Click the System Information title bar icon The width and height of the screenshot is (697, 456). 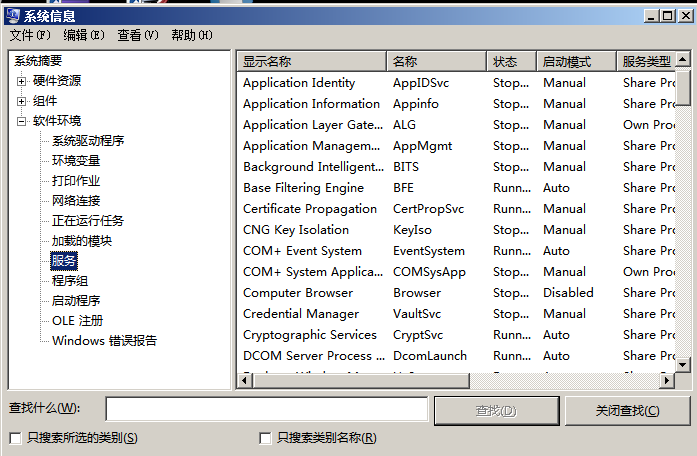tap(13, 16)
